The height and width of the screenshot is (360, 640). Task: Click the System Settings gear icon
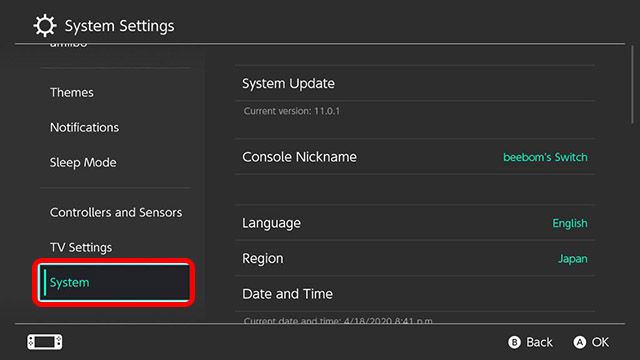coord(44,26)
